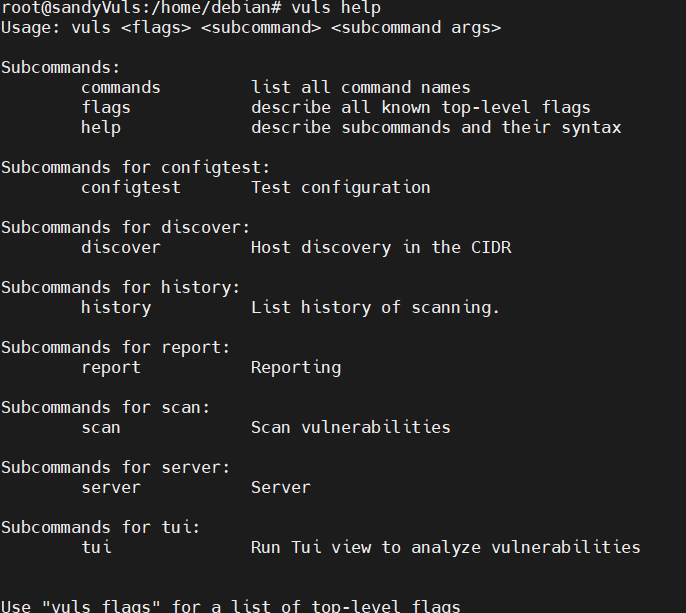This screenshot has width=686, height=613.
Task: Click 'List history of scanning.' description
Action: tap(375, 307)
